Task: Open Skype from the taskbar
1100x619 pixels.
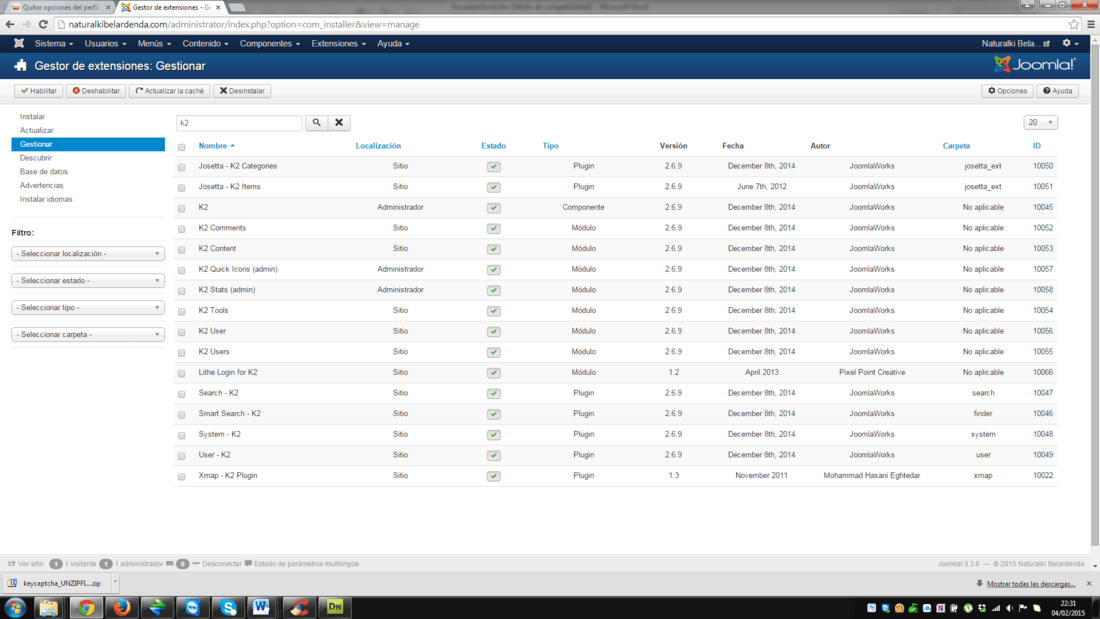Action: coord(229,607)
